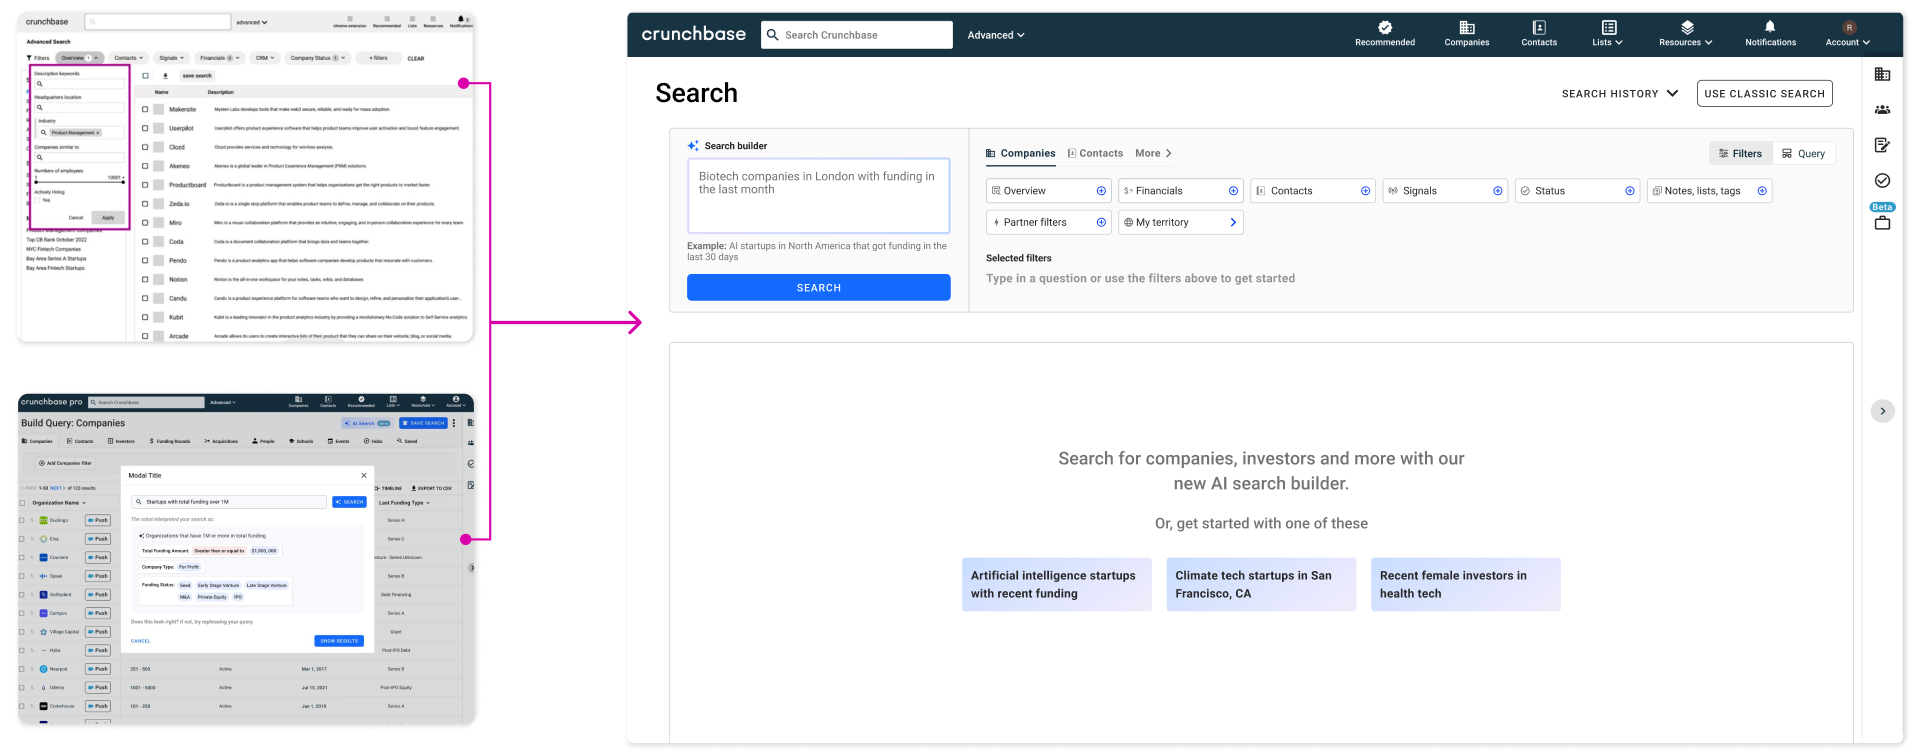Open the notes edit icon in right sidebar
This screenshot has height=755, width=1920.
click(x=1882, y=145)
